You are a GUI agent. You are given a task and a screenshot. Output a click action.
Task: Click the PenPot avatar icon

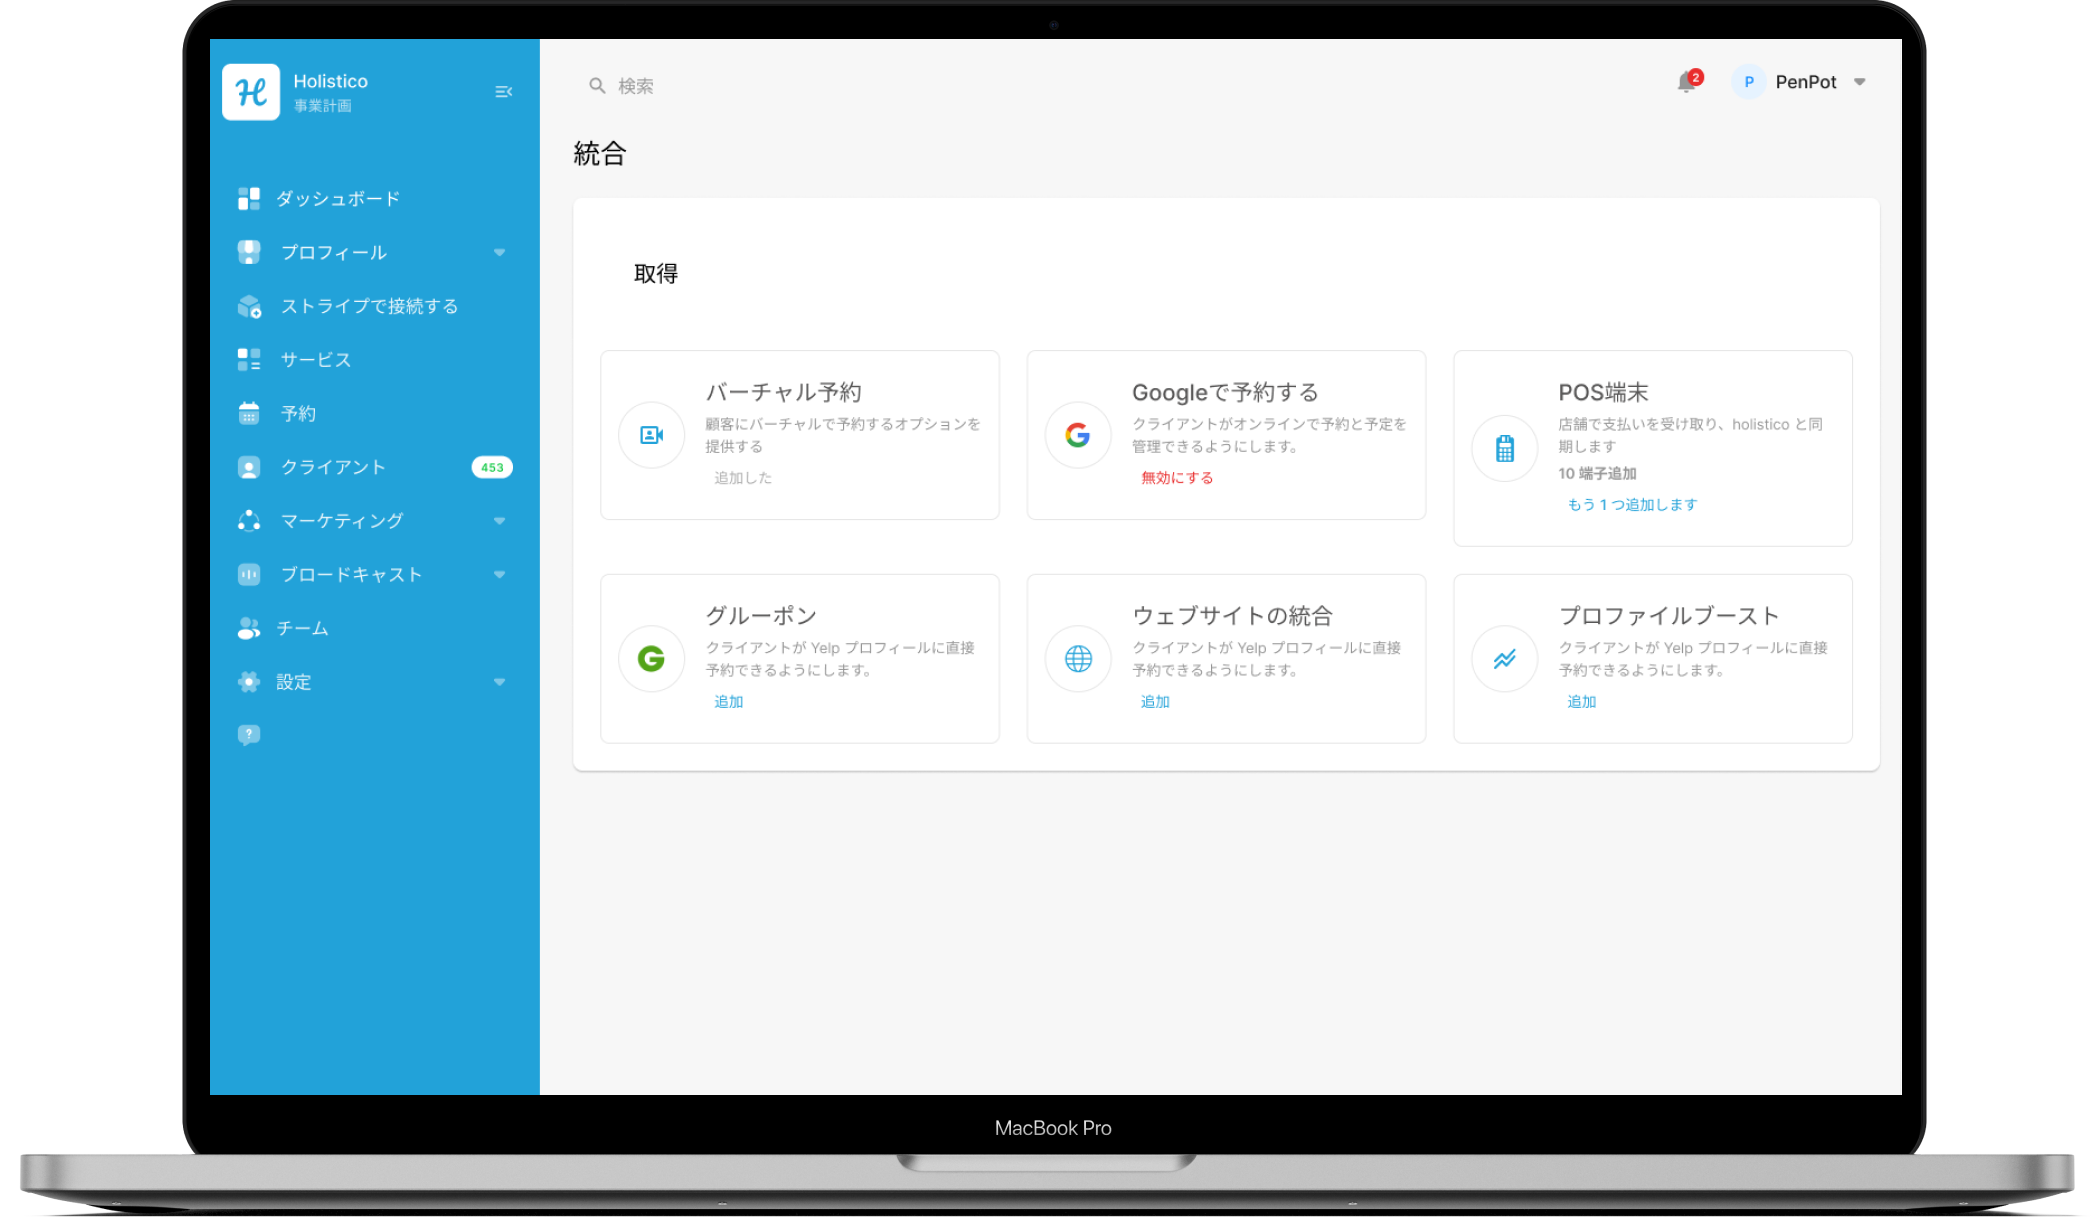coord(1748,82)
